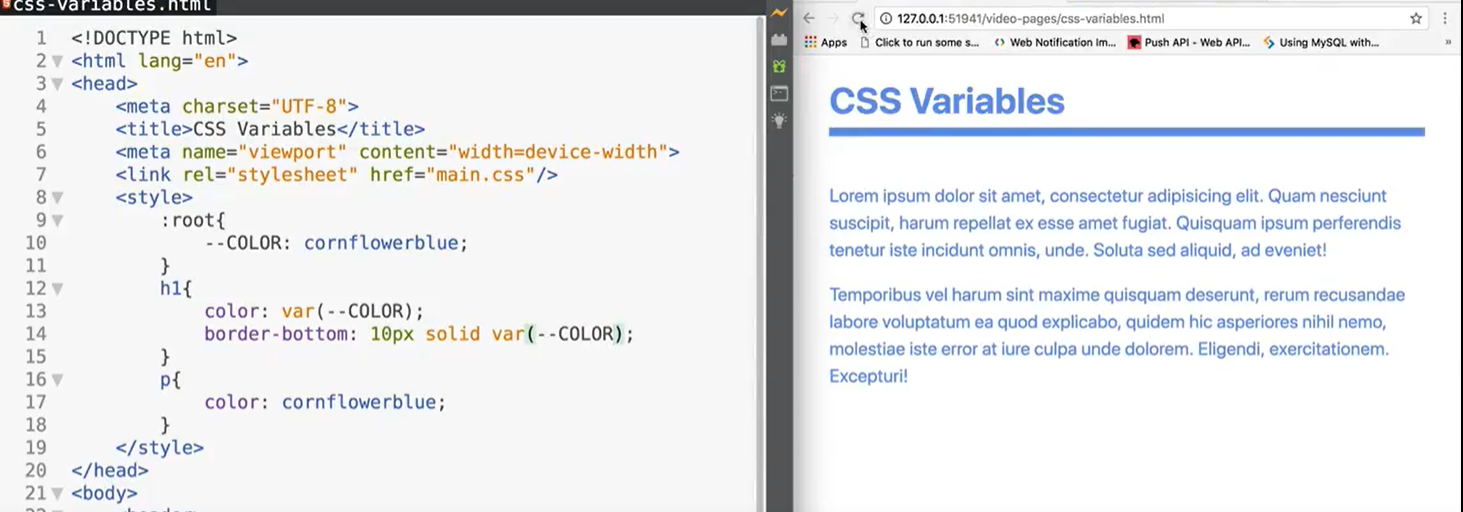The image size is (1463, 512).
Task: Click the '<!DOCTYPE html>' code line
Action: point(154,38)
